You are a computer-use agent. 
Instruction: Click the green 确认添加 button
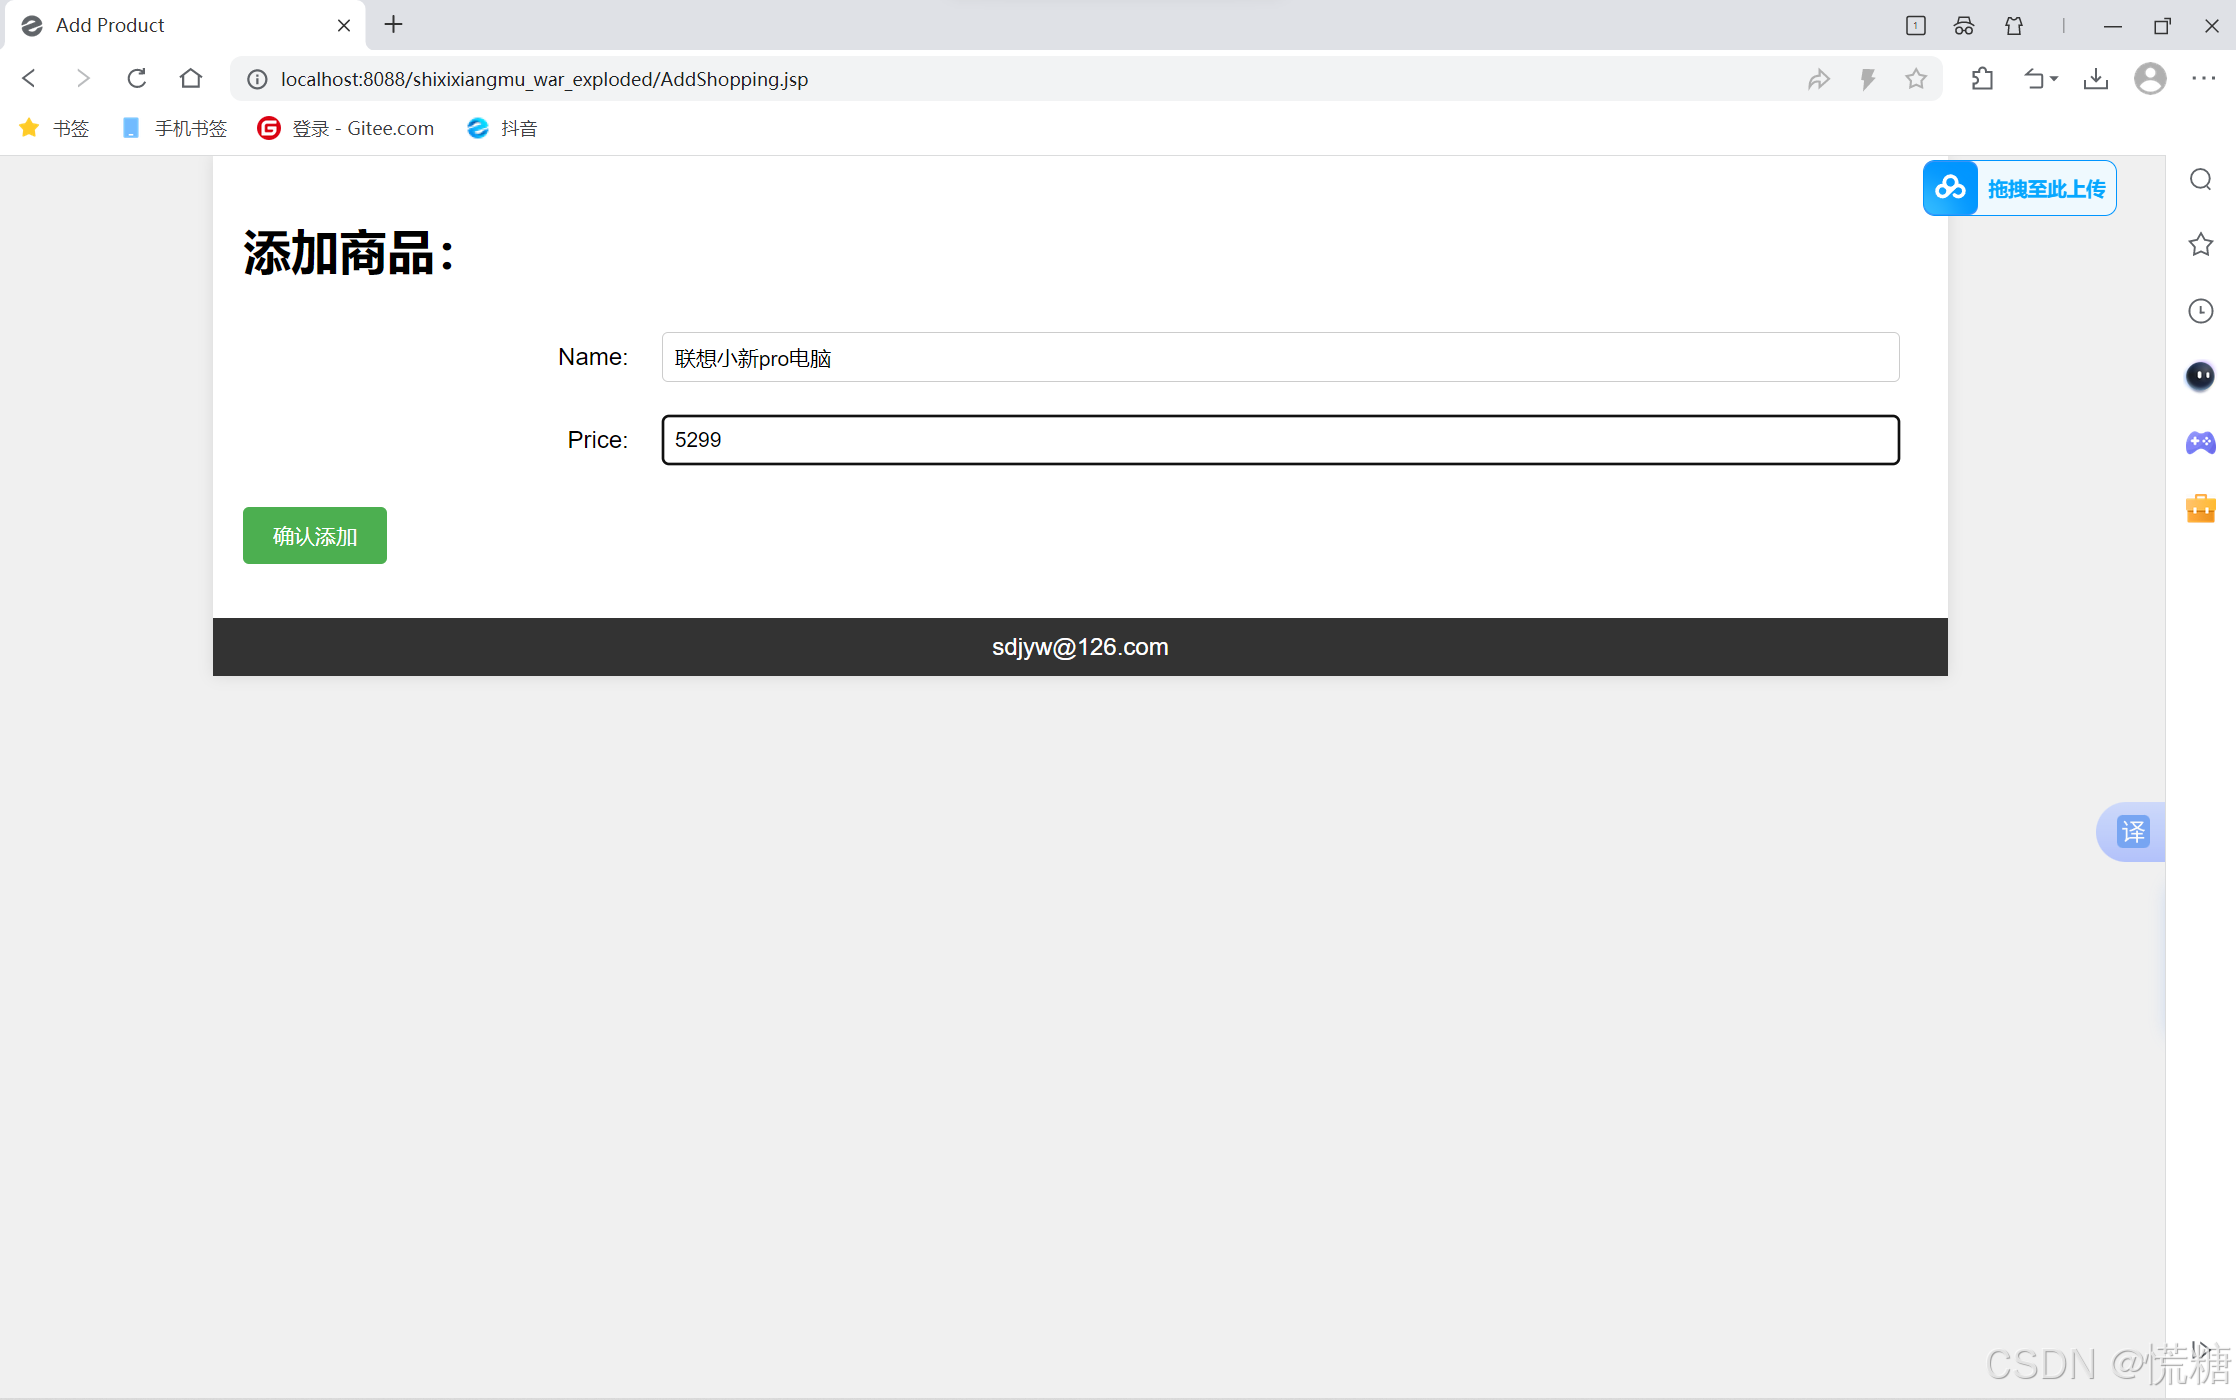pos(315,535)
